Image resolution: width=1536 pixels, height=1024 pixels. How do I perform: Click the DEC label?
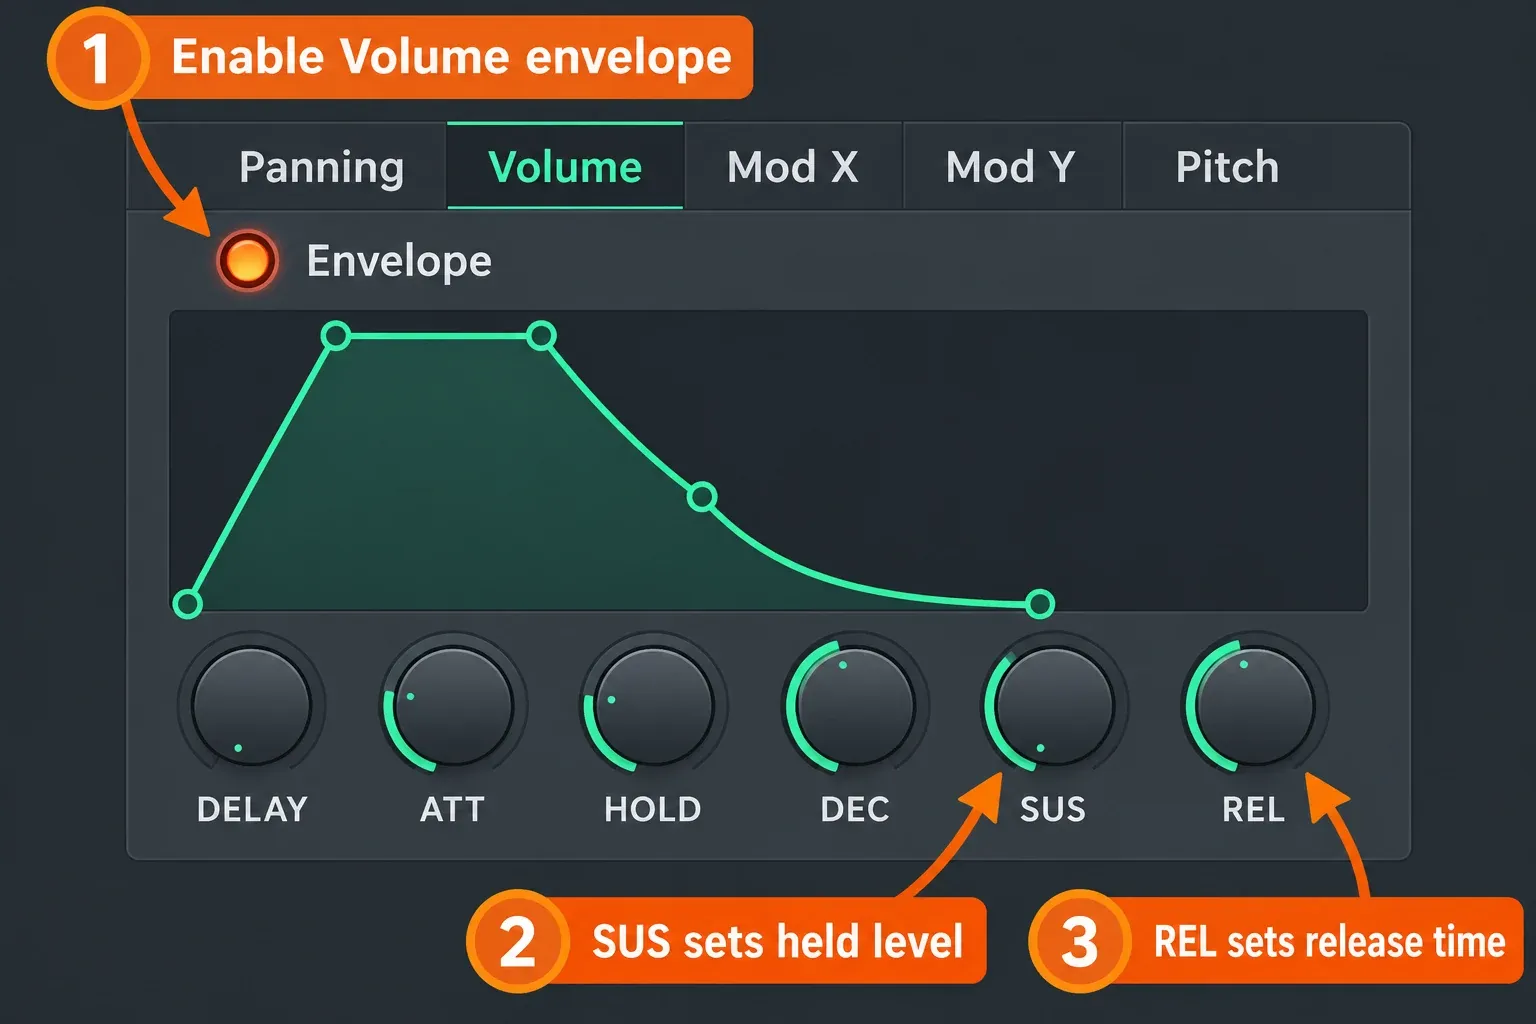[x=855, y=809]
